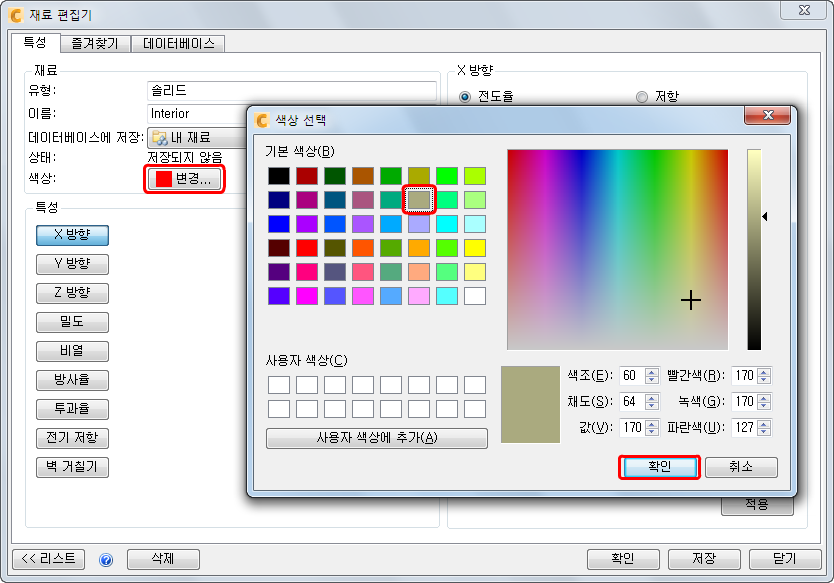
Task: Switch to the 즐겨찾기 tab
Action: click(x=97, y=43)
